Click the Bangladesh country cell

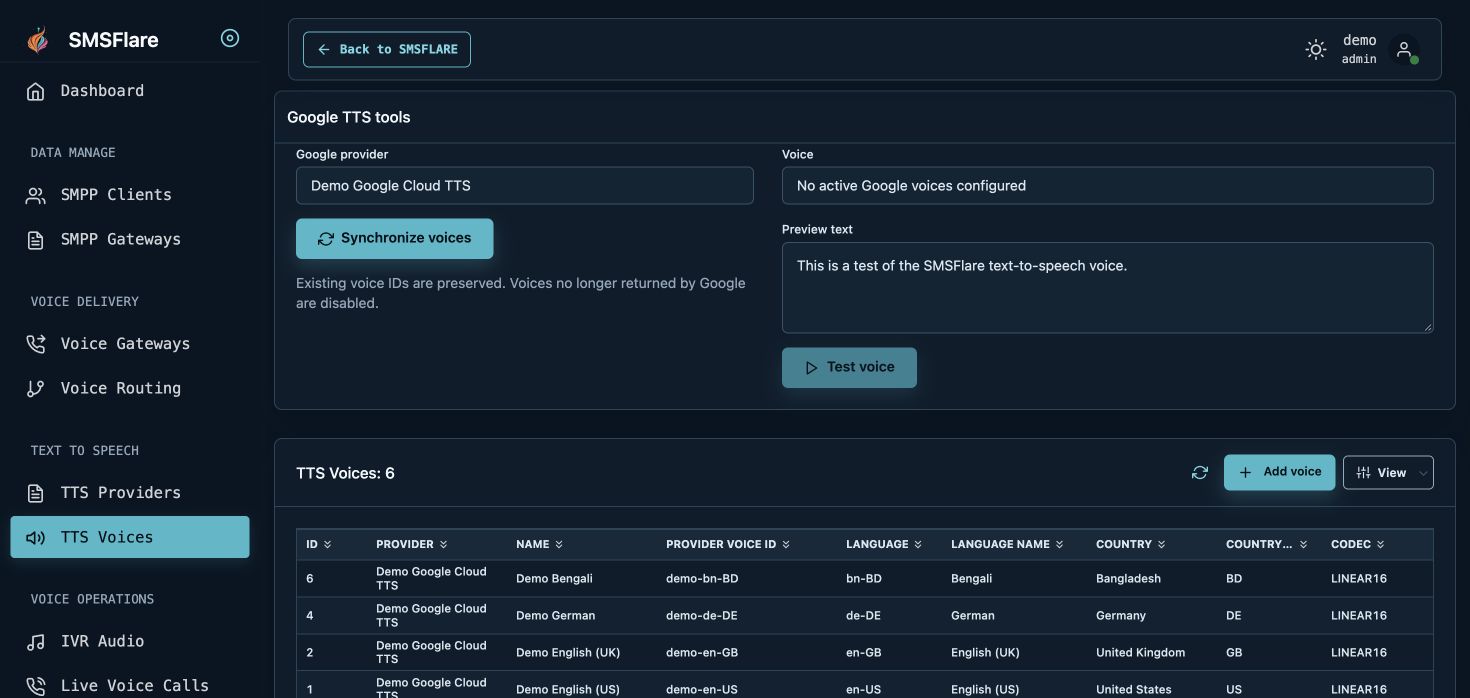(1129, 579)
